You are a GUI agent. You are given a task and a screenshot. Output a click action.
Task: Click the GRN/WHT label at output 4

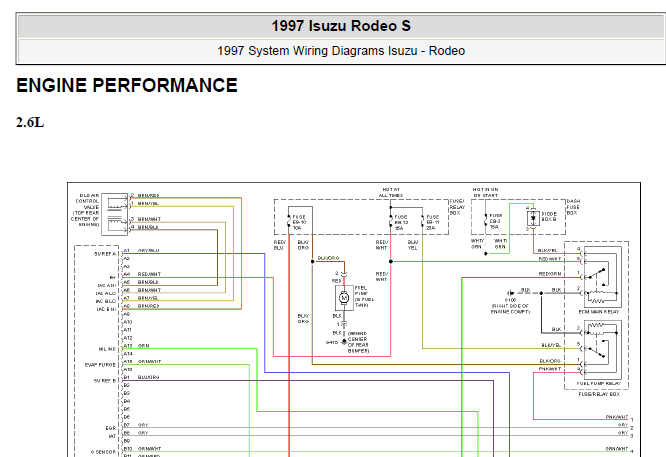click(x=617, y=449)
